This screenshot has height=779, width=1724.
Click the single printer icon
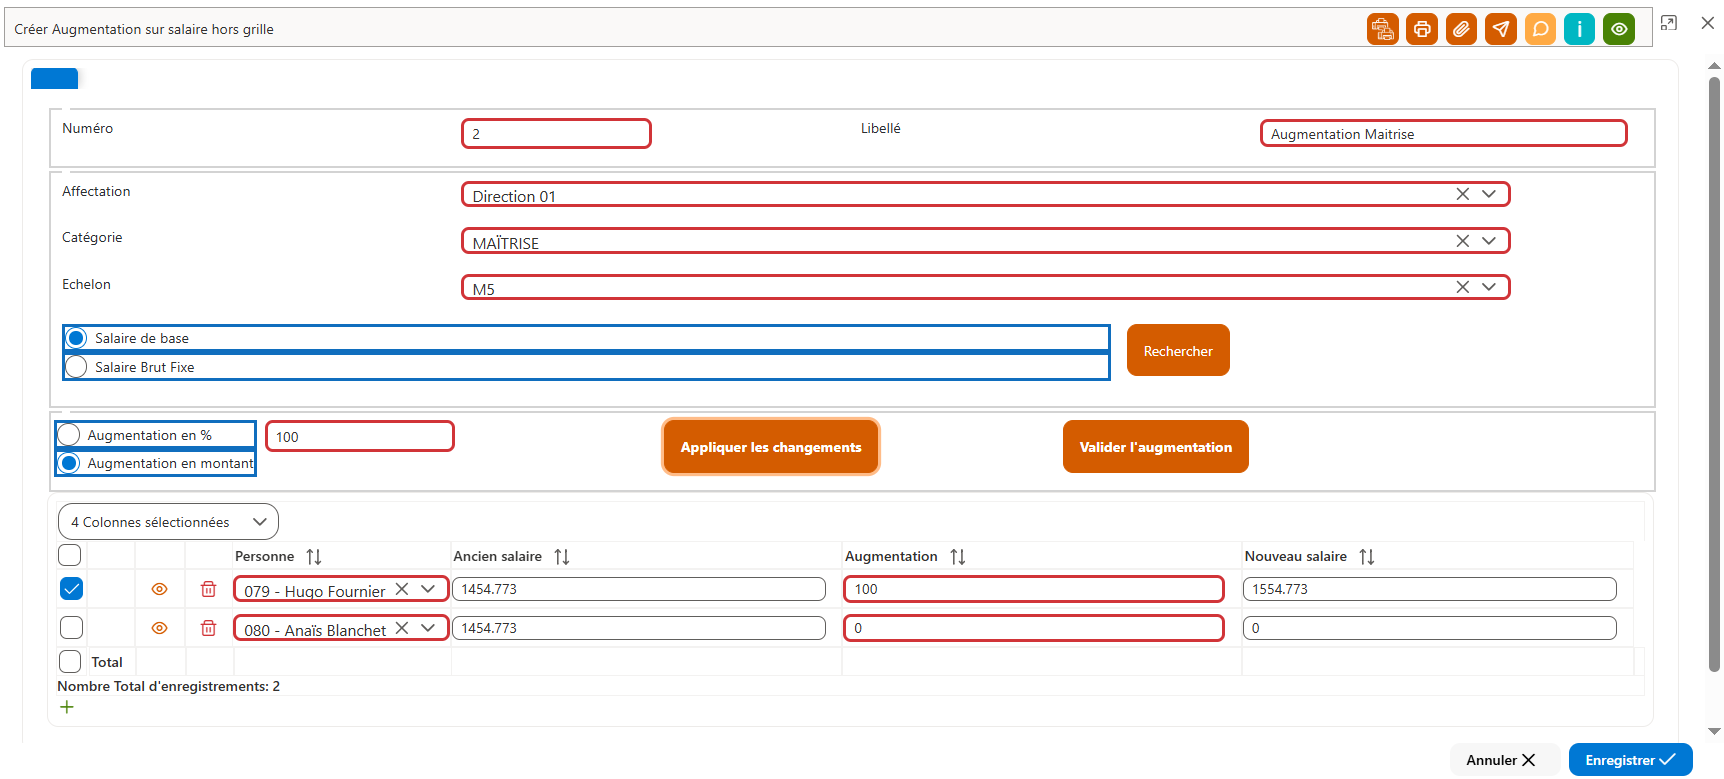point(1422,29)
